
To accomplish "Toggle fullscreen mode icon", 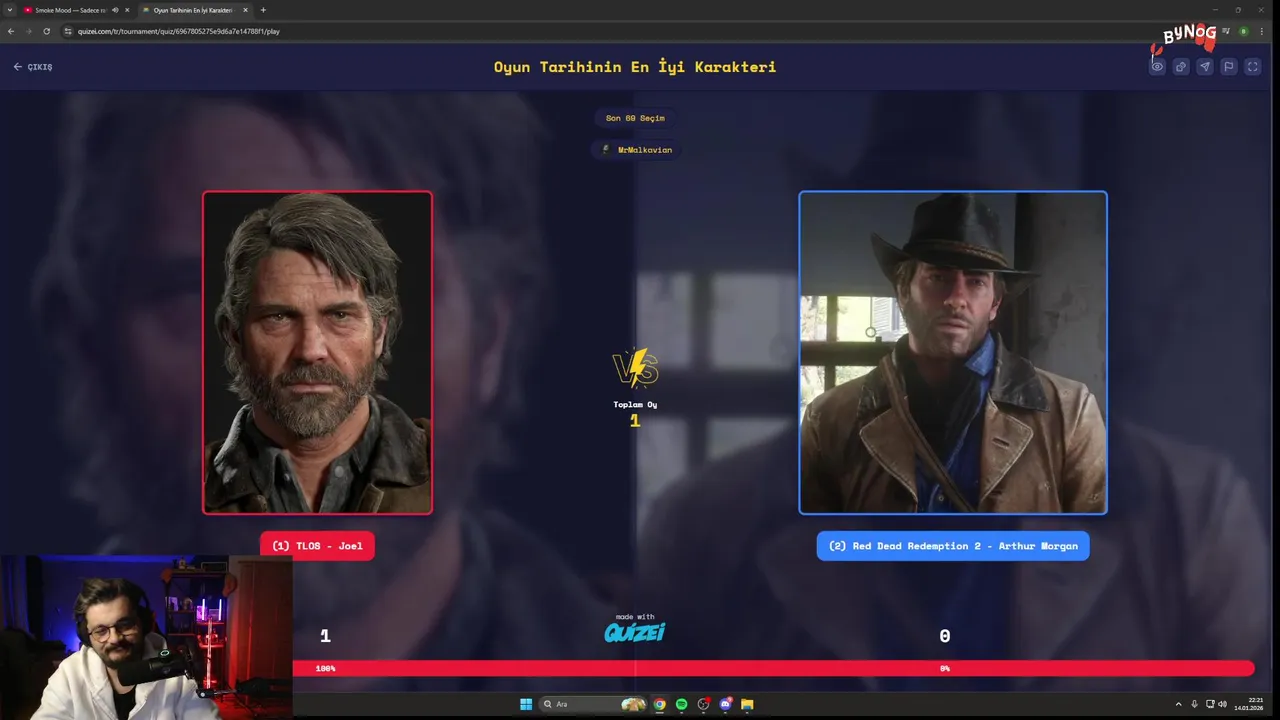I will (x=1253, y=67).
